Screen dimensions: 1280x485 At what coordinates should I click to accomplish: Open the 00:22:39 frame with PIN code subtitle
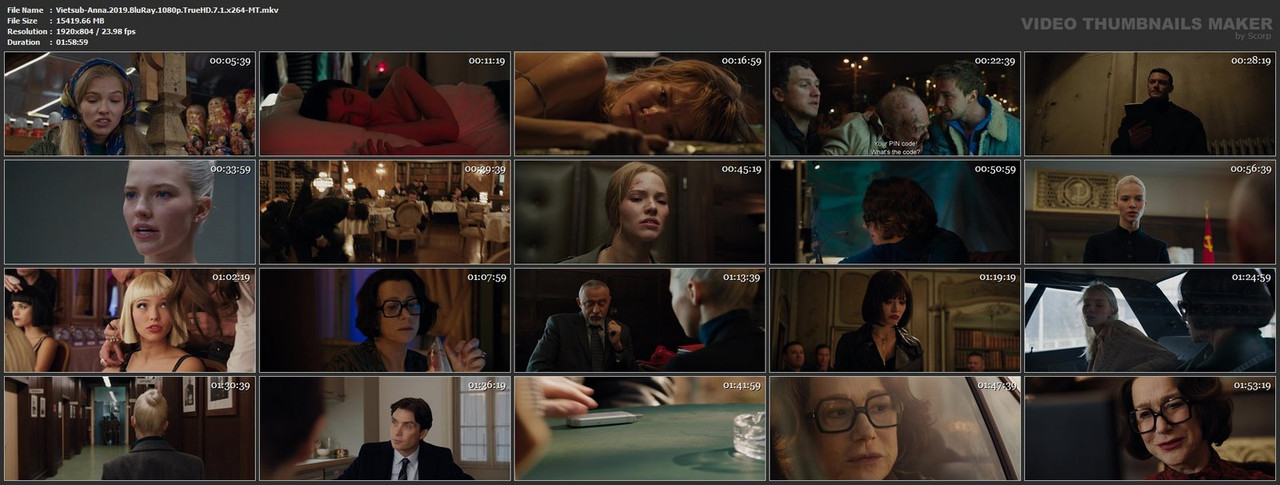[895, 104]
